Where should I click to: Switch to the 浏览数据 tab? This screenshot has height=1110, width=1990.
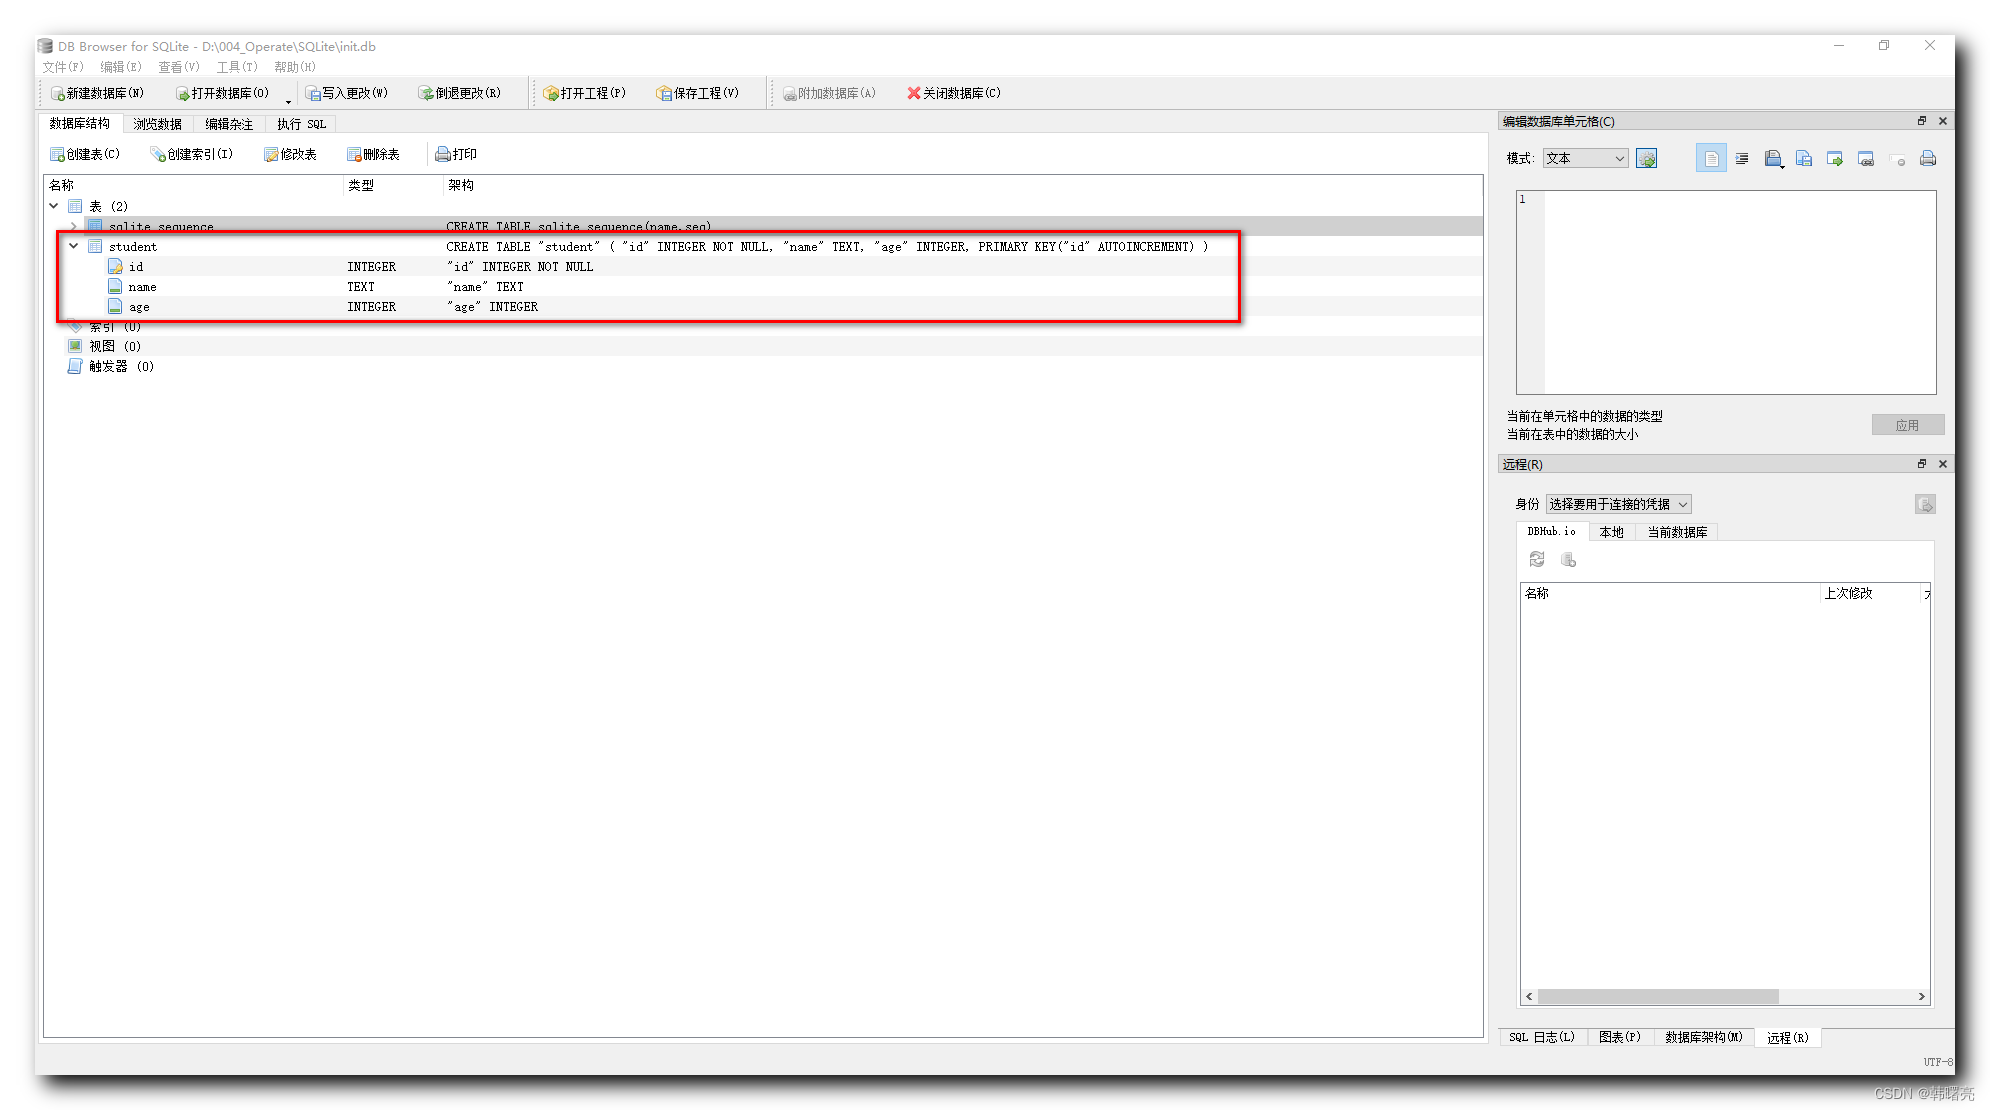pos(158,124)
